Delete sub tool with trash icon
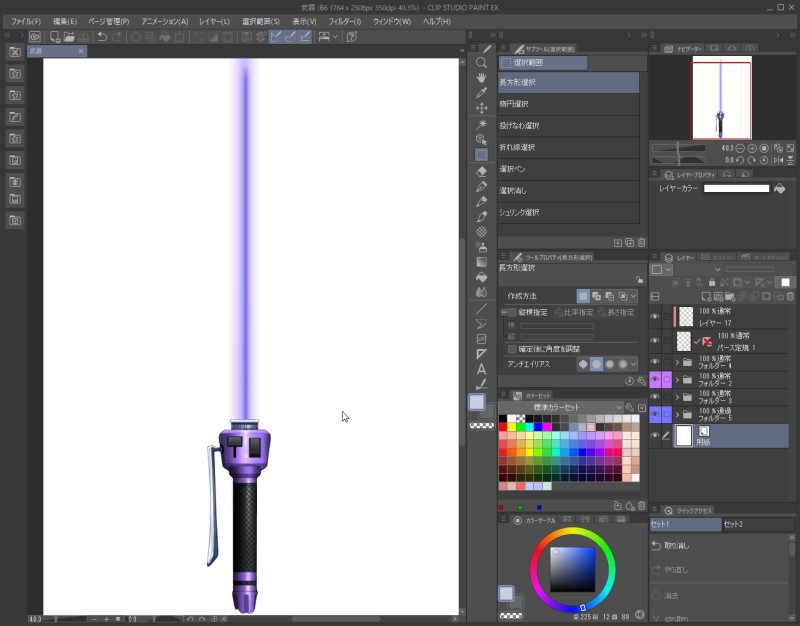The height and width of the screenshot is (626, 800). pos(641,243)
